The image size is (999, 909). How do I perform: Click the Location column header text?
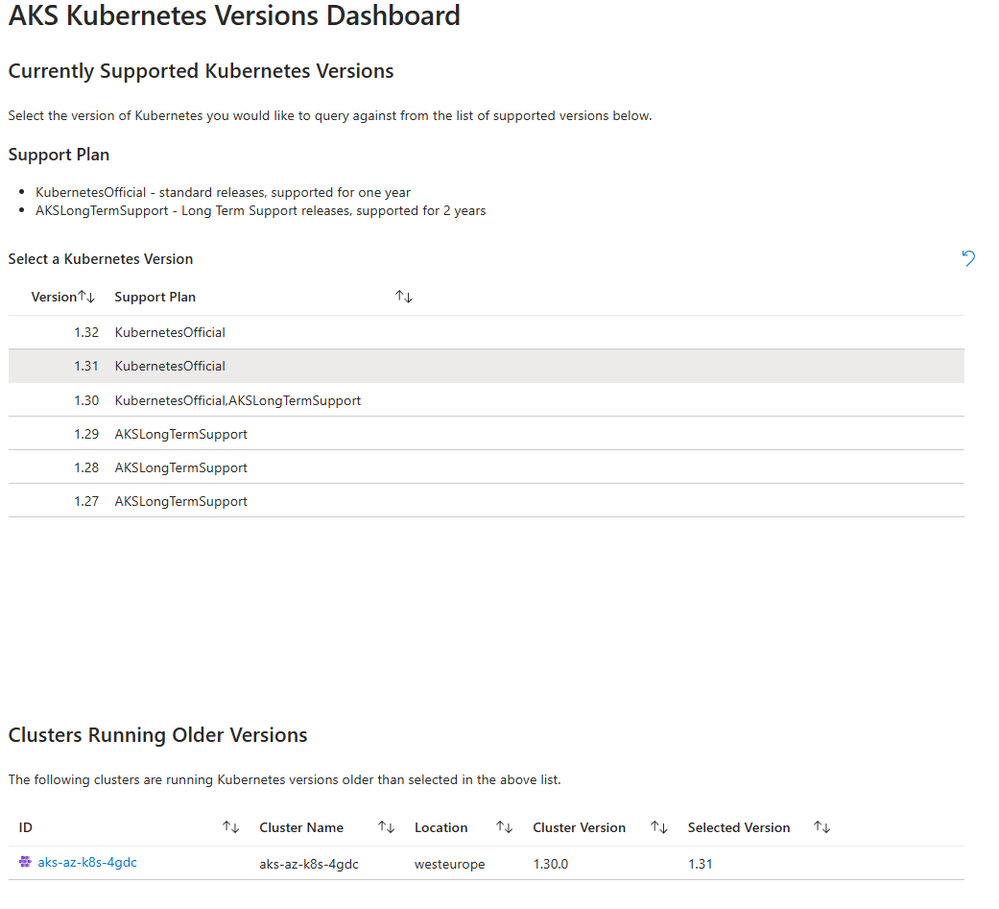441,827
